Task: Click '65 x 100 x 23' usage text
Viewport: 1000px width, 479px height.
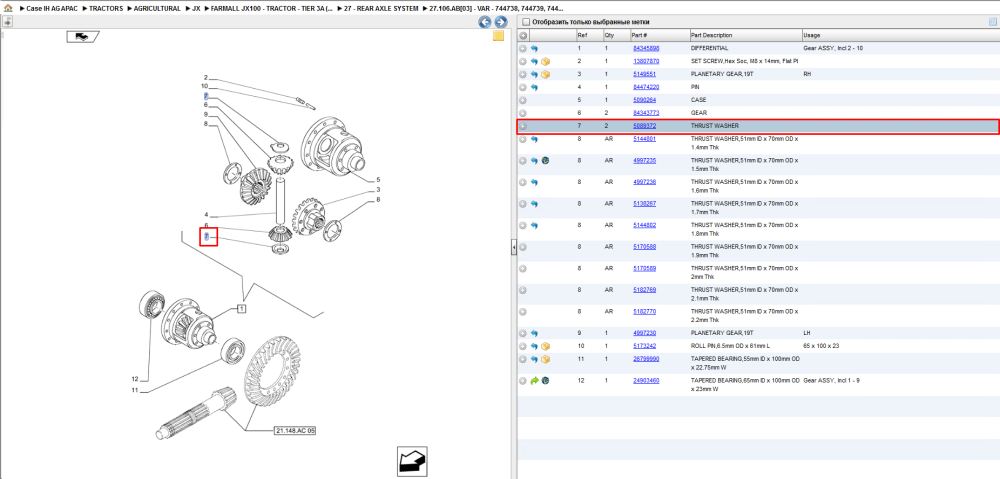Action: tap(820, 346)
